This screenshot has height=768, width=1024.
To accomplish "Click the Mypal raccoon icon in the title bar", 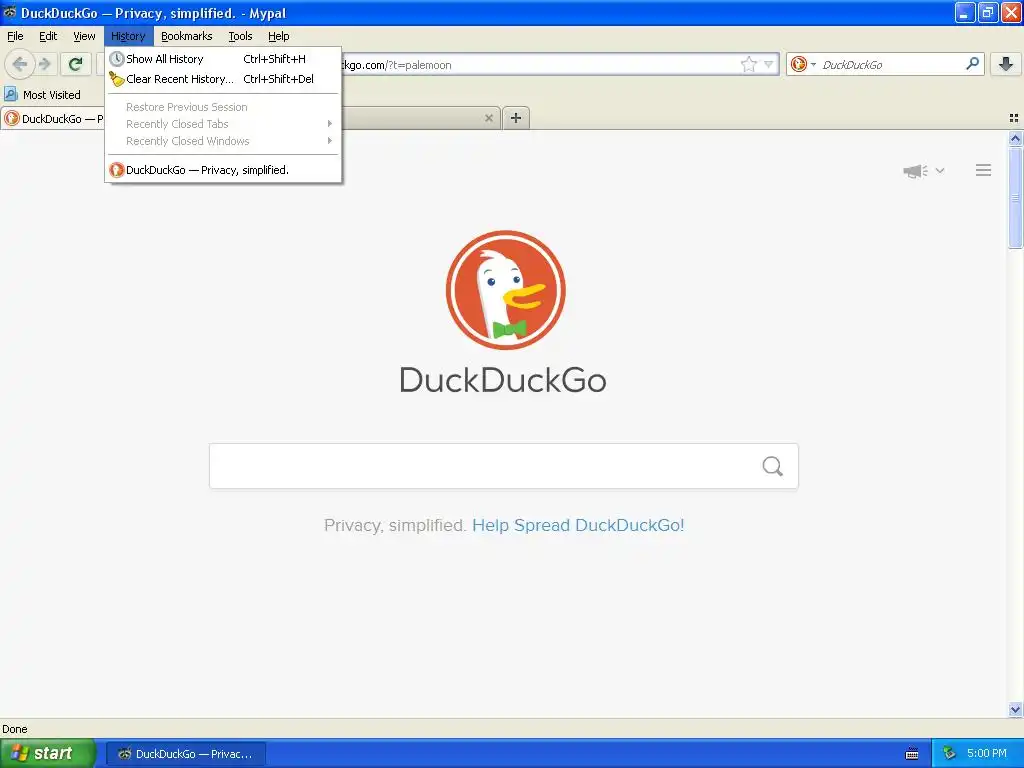I will pyautogui.click(x=10, y=12).
